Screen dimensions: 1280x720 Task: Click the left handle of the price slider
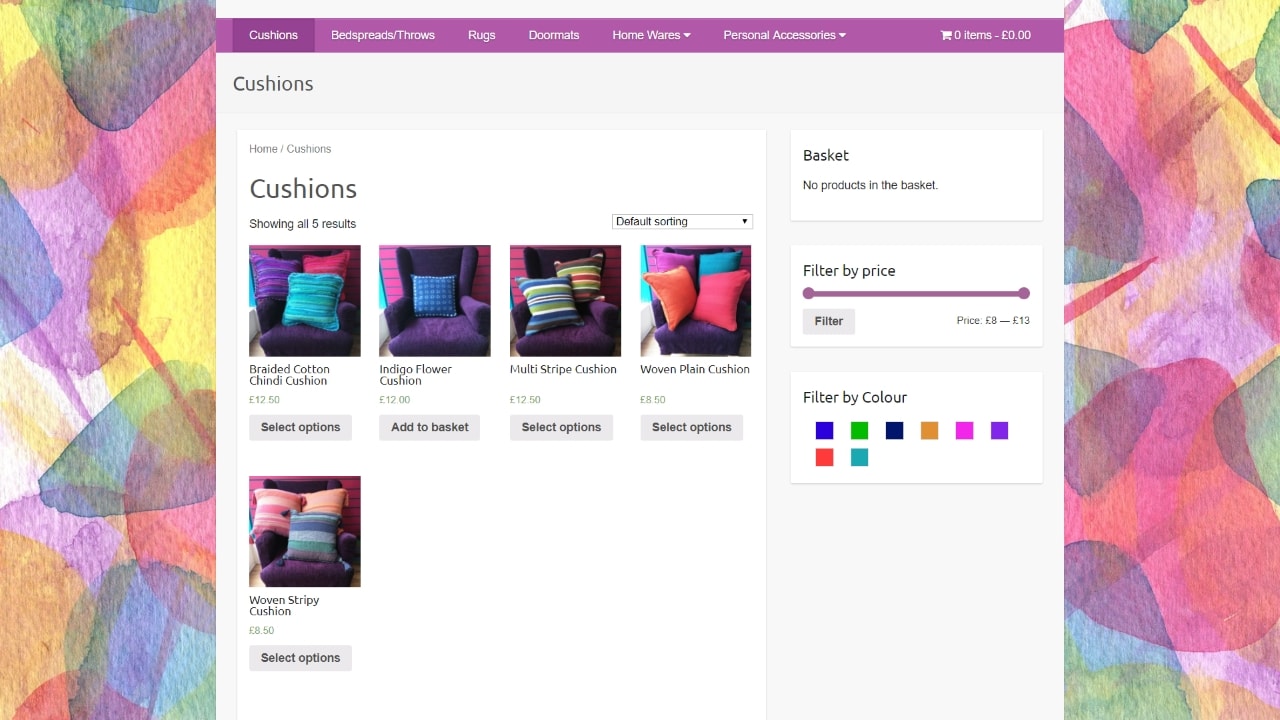(x=808, y=293)
